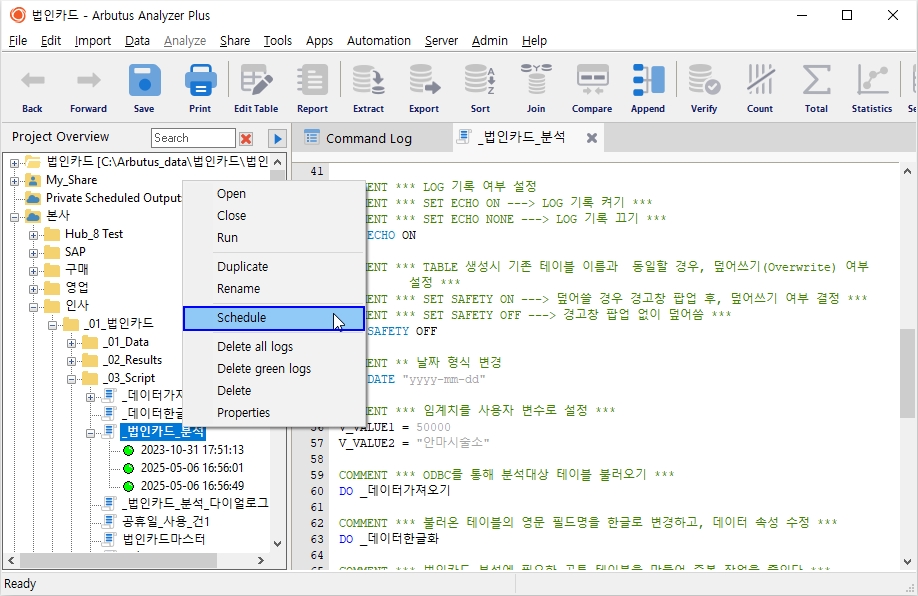This screenshot has height=596, width=918.
Task: Expand the 영업 folder node
Action: tap(33, 289)
